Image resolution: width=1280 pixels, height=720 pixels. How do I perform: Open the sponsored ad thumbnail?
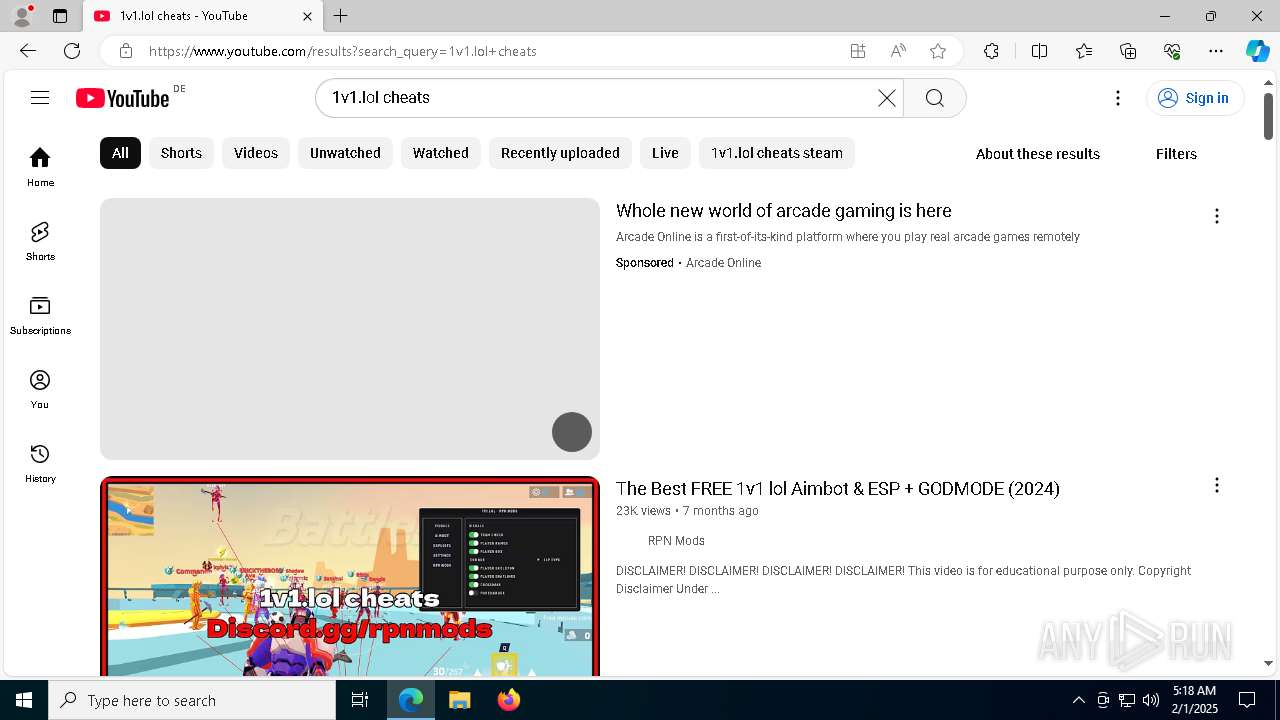click(x=350, y=329)
